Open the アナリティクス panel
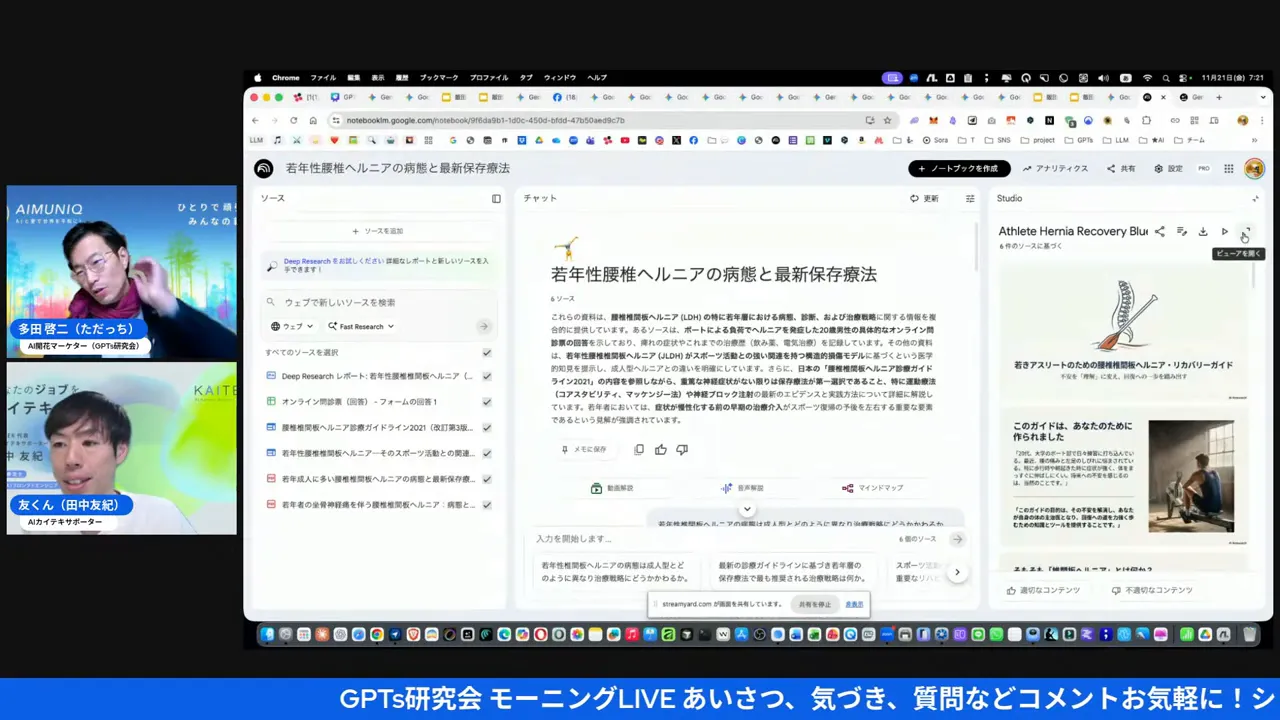 pos(1055,168)
